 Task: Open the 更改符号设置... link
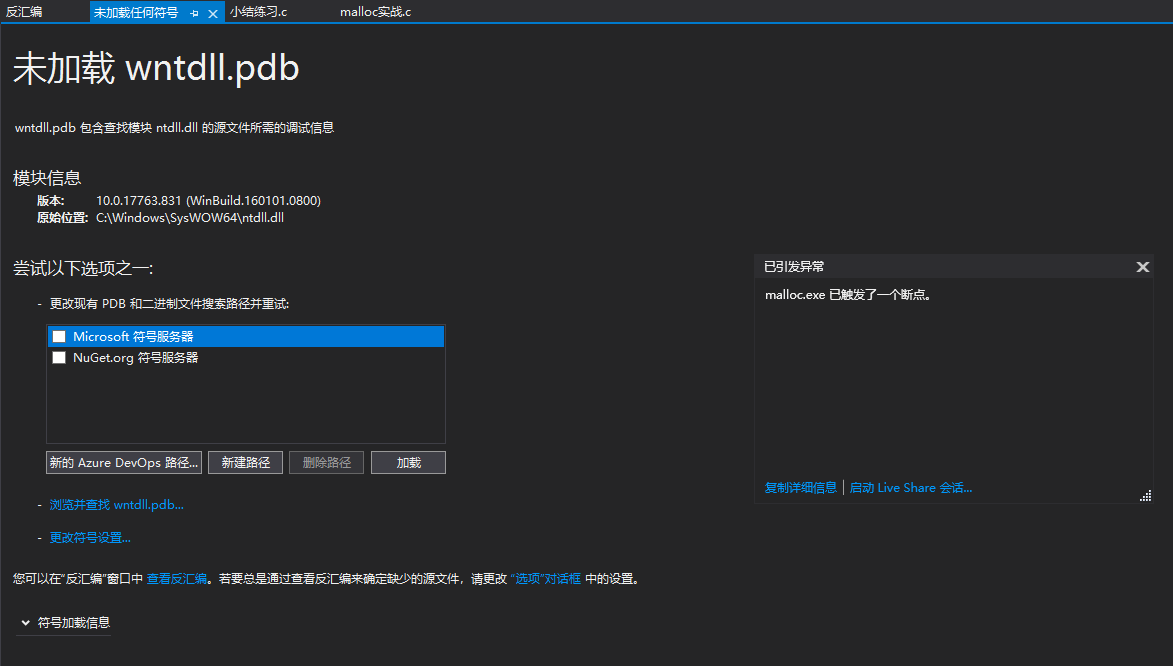pyautogui.click(x=90, y=538)
